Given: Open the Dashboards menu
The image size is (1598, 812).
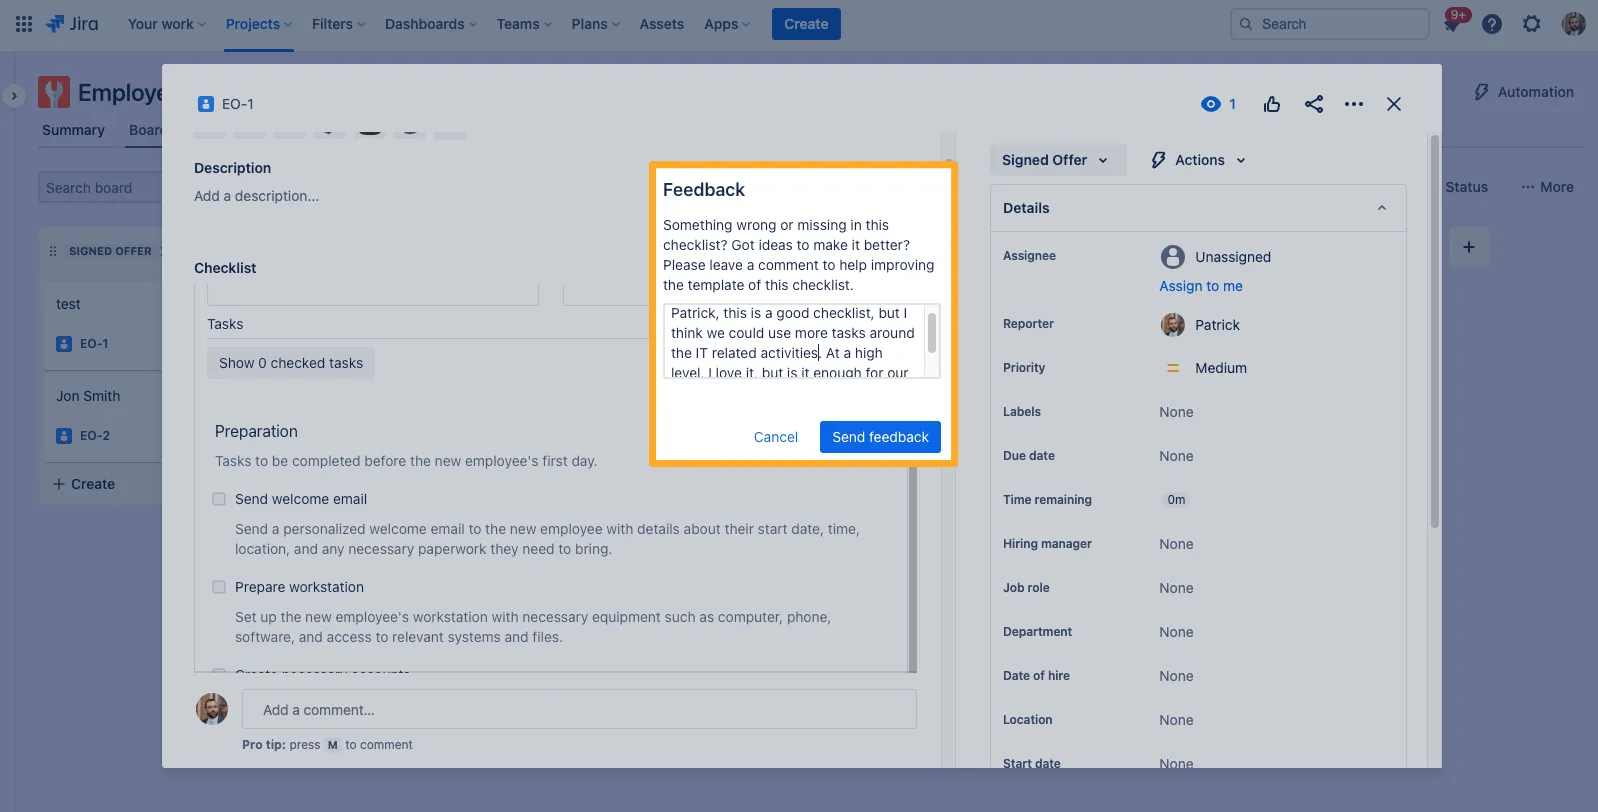Looking at the screenshot, I should point(430,24).
